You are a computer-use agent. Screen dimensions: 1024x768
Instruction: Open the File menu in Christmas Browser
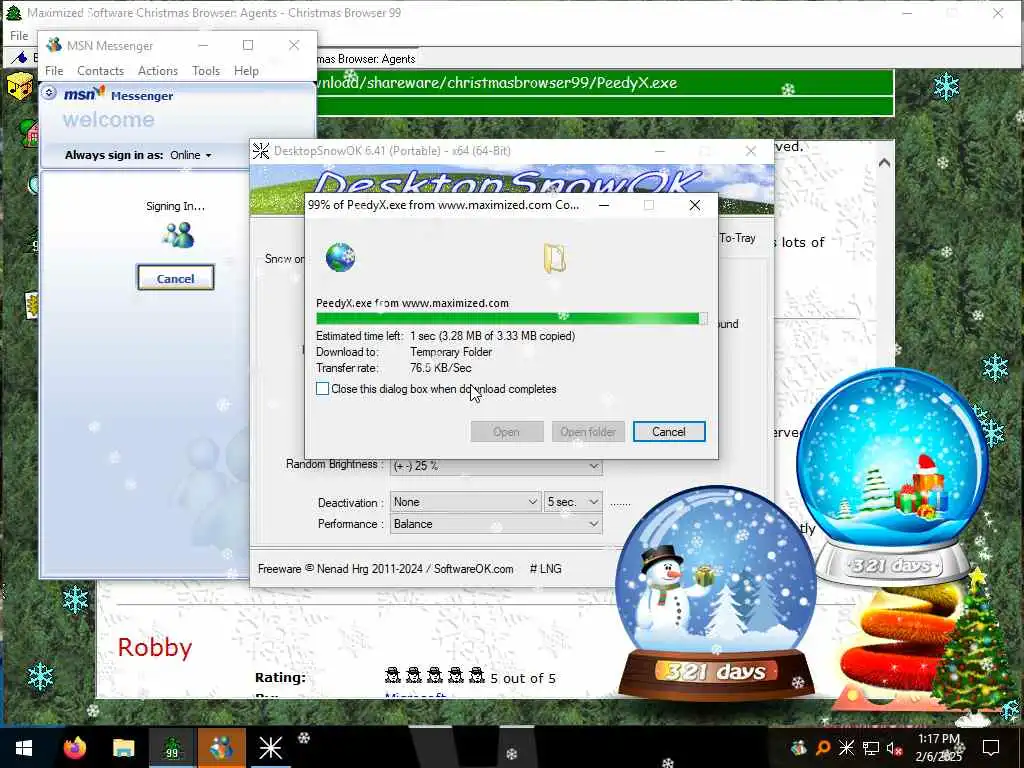(19, 35)
